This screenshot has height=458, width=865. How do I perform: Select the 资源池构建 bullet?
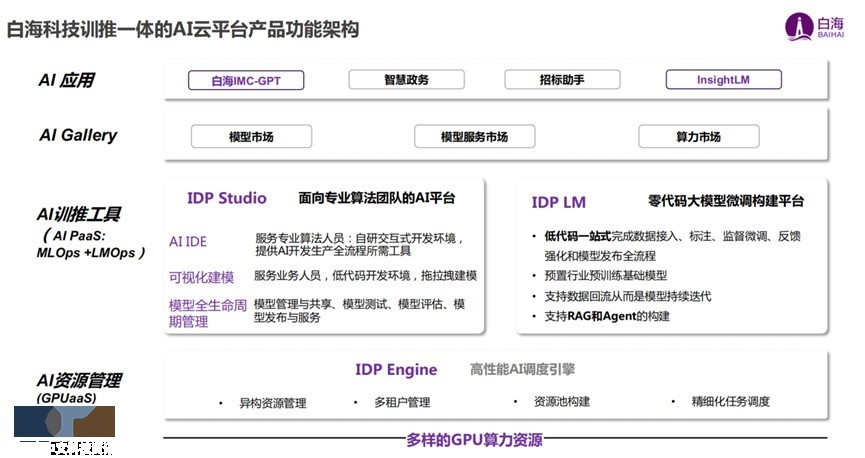point(562,402)
